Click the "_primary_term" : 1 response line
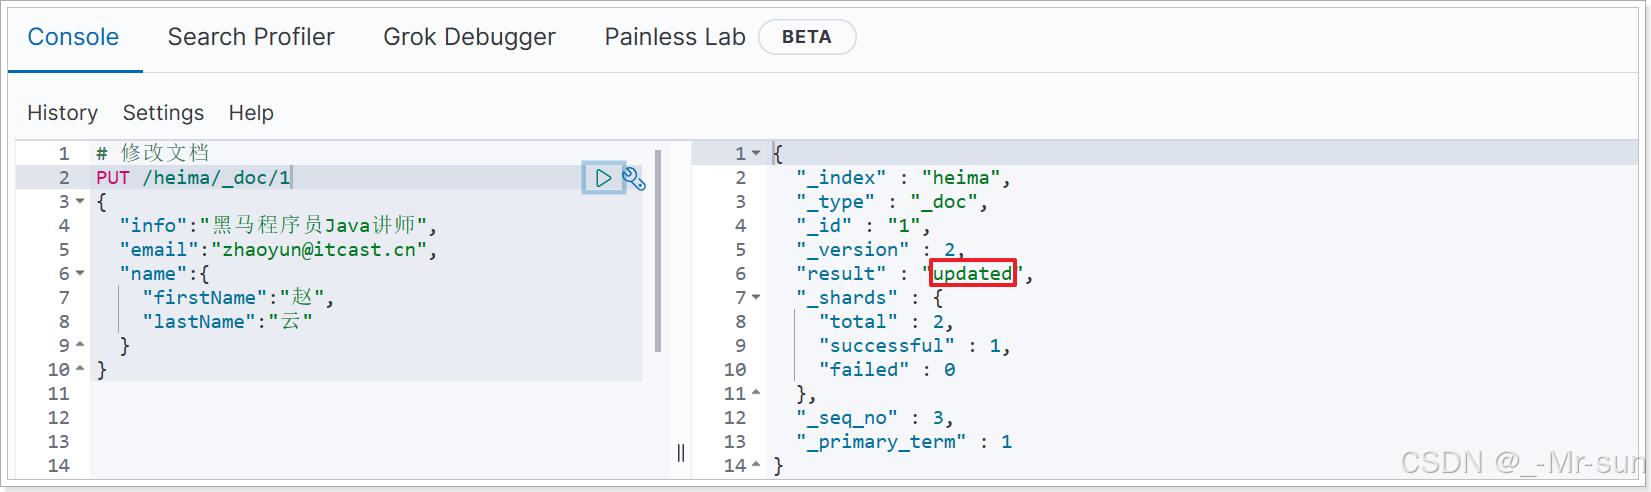 click(904, 442)
